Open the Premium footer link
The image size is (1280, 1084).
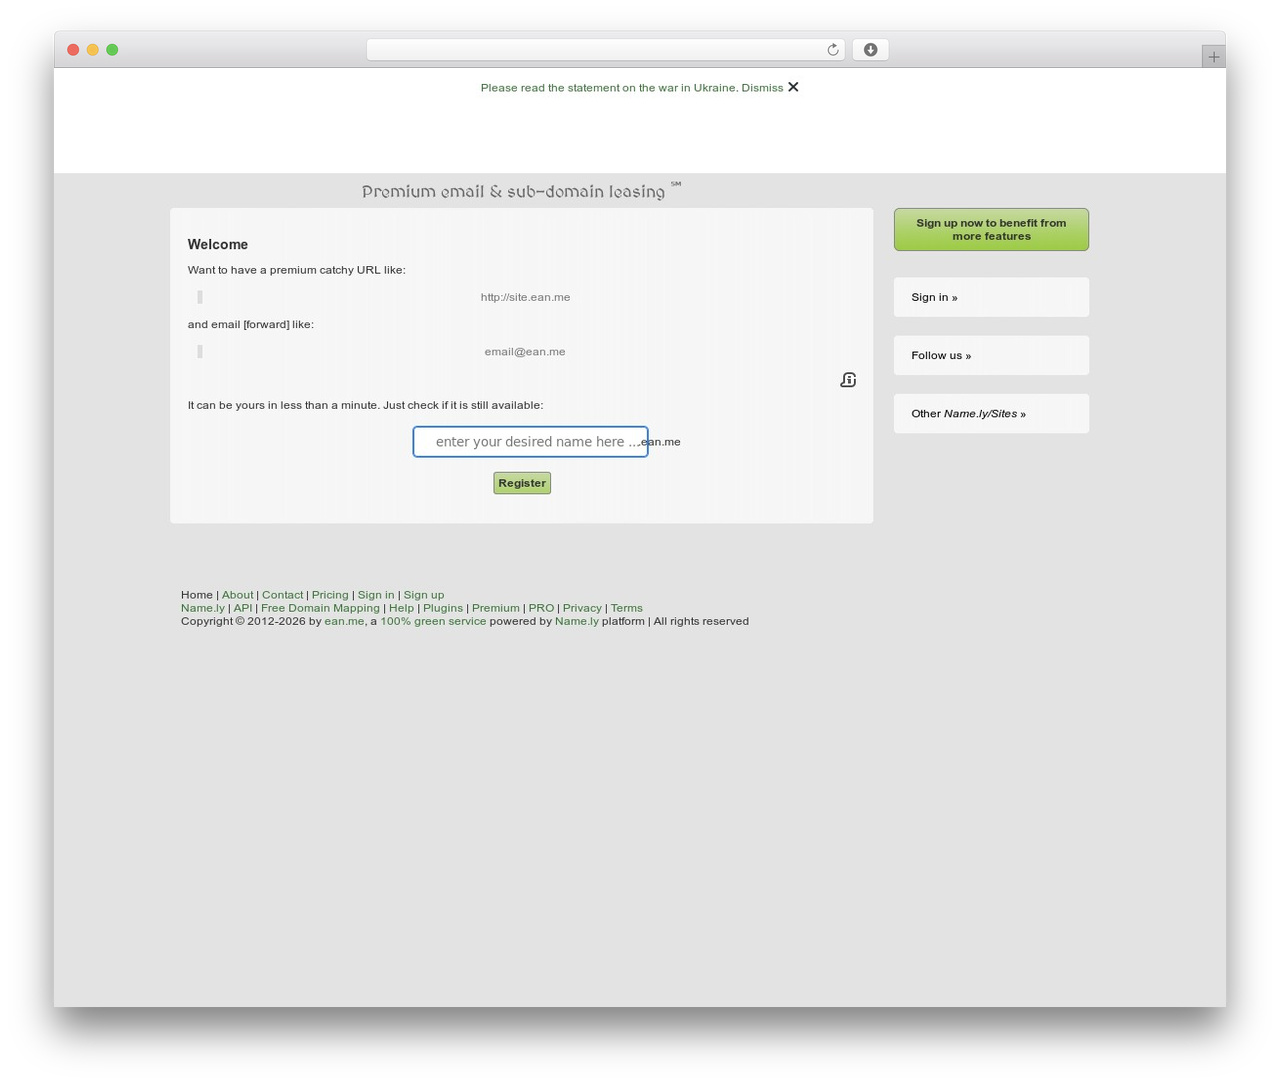pyautogui.click(x=496, y=608)
